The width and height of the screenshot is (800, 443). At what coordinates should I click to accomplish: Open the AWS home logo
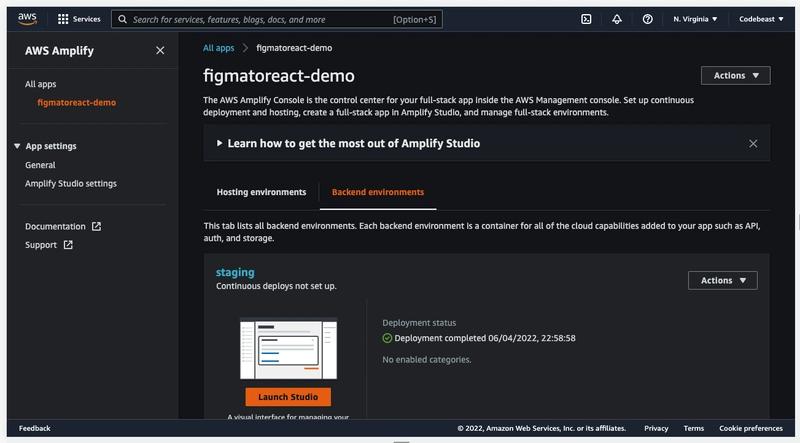coord(27,19)
